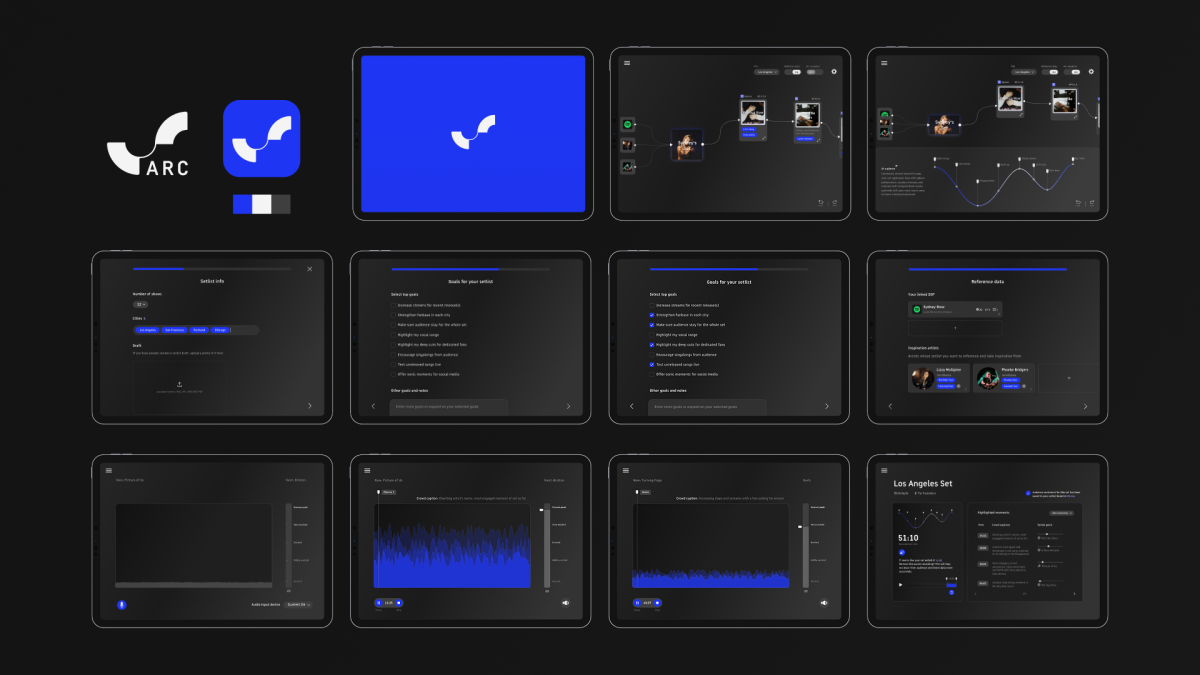Click the blue swatch in the color palette
Screen dimensions: 1200x675
tap(242, 204)
